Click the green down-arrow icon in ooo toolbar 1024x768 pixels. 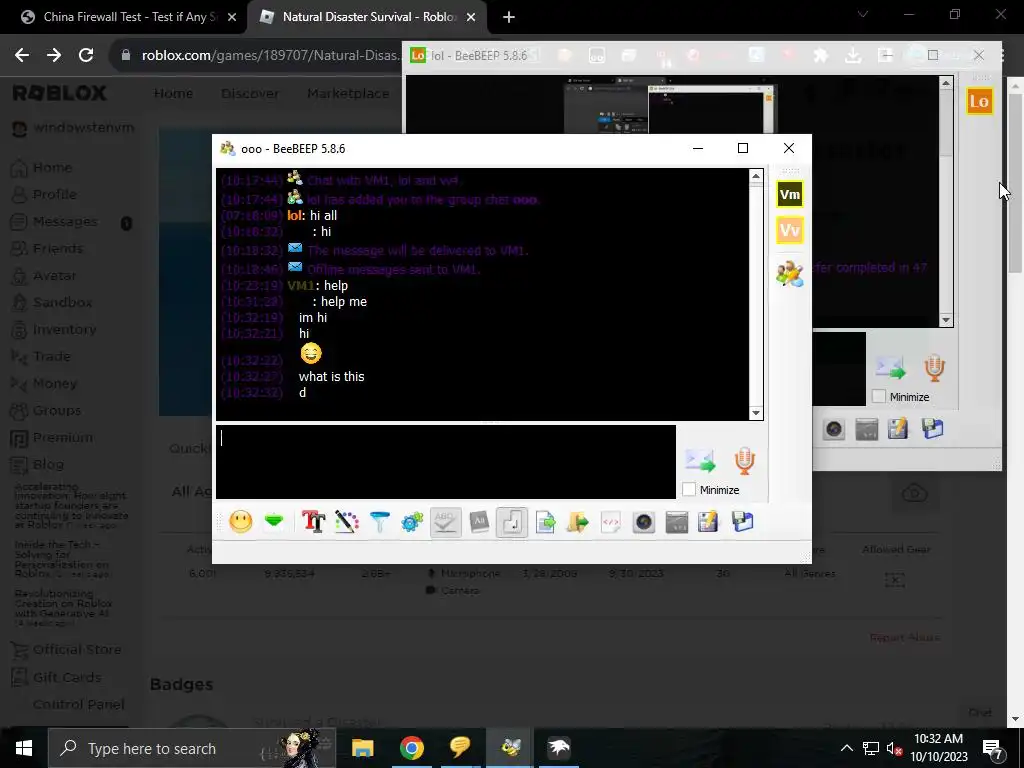(x=274, y=522)
